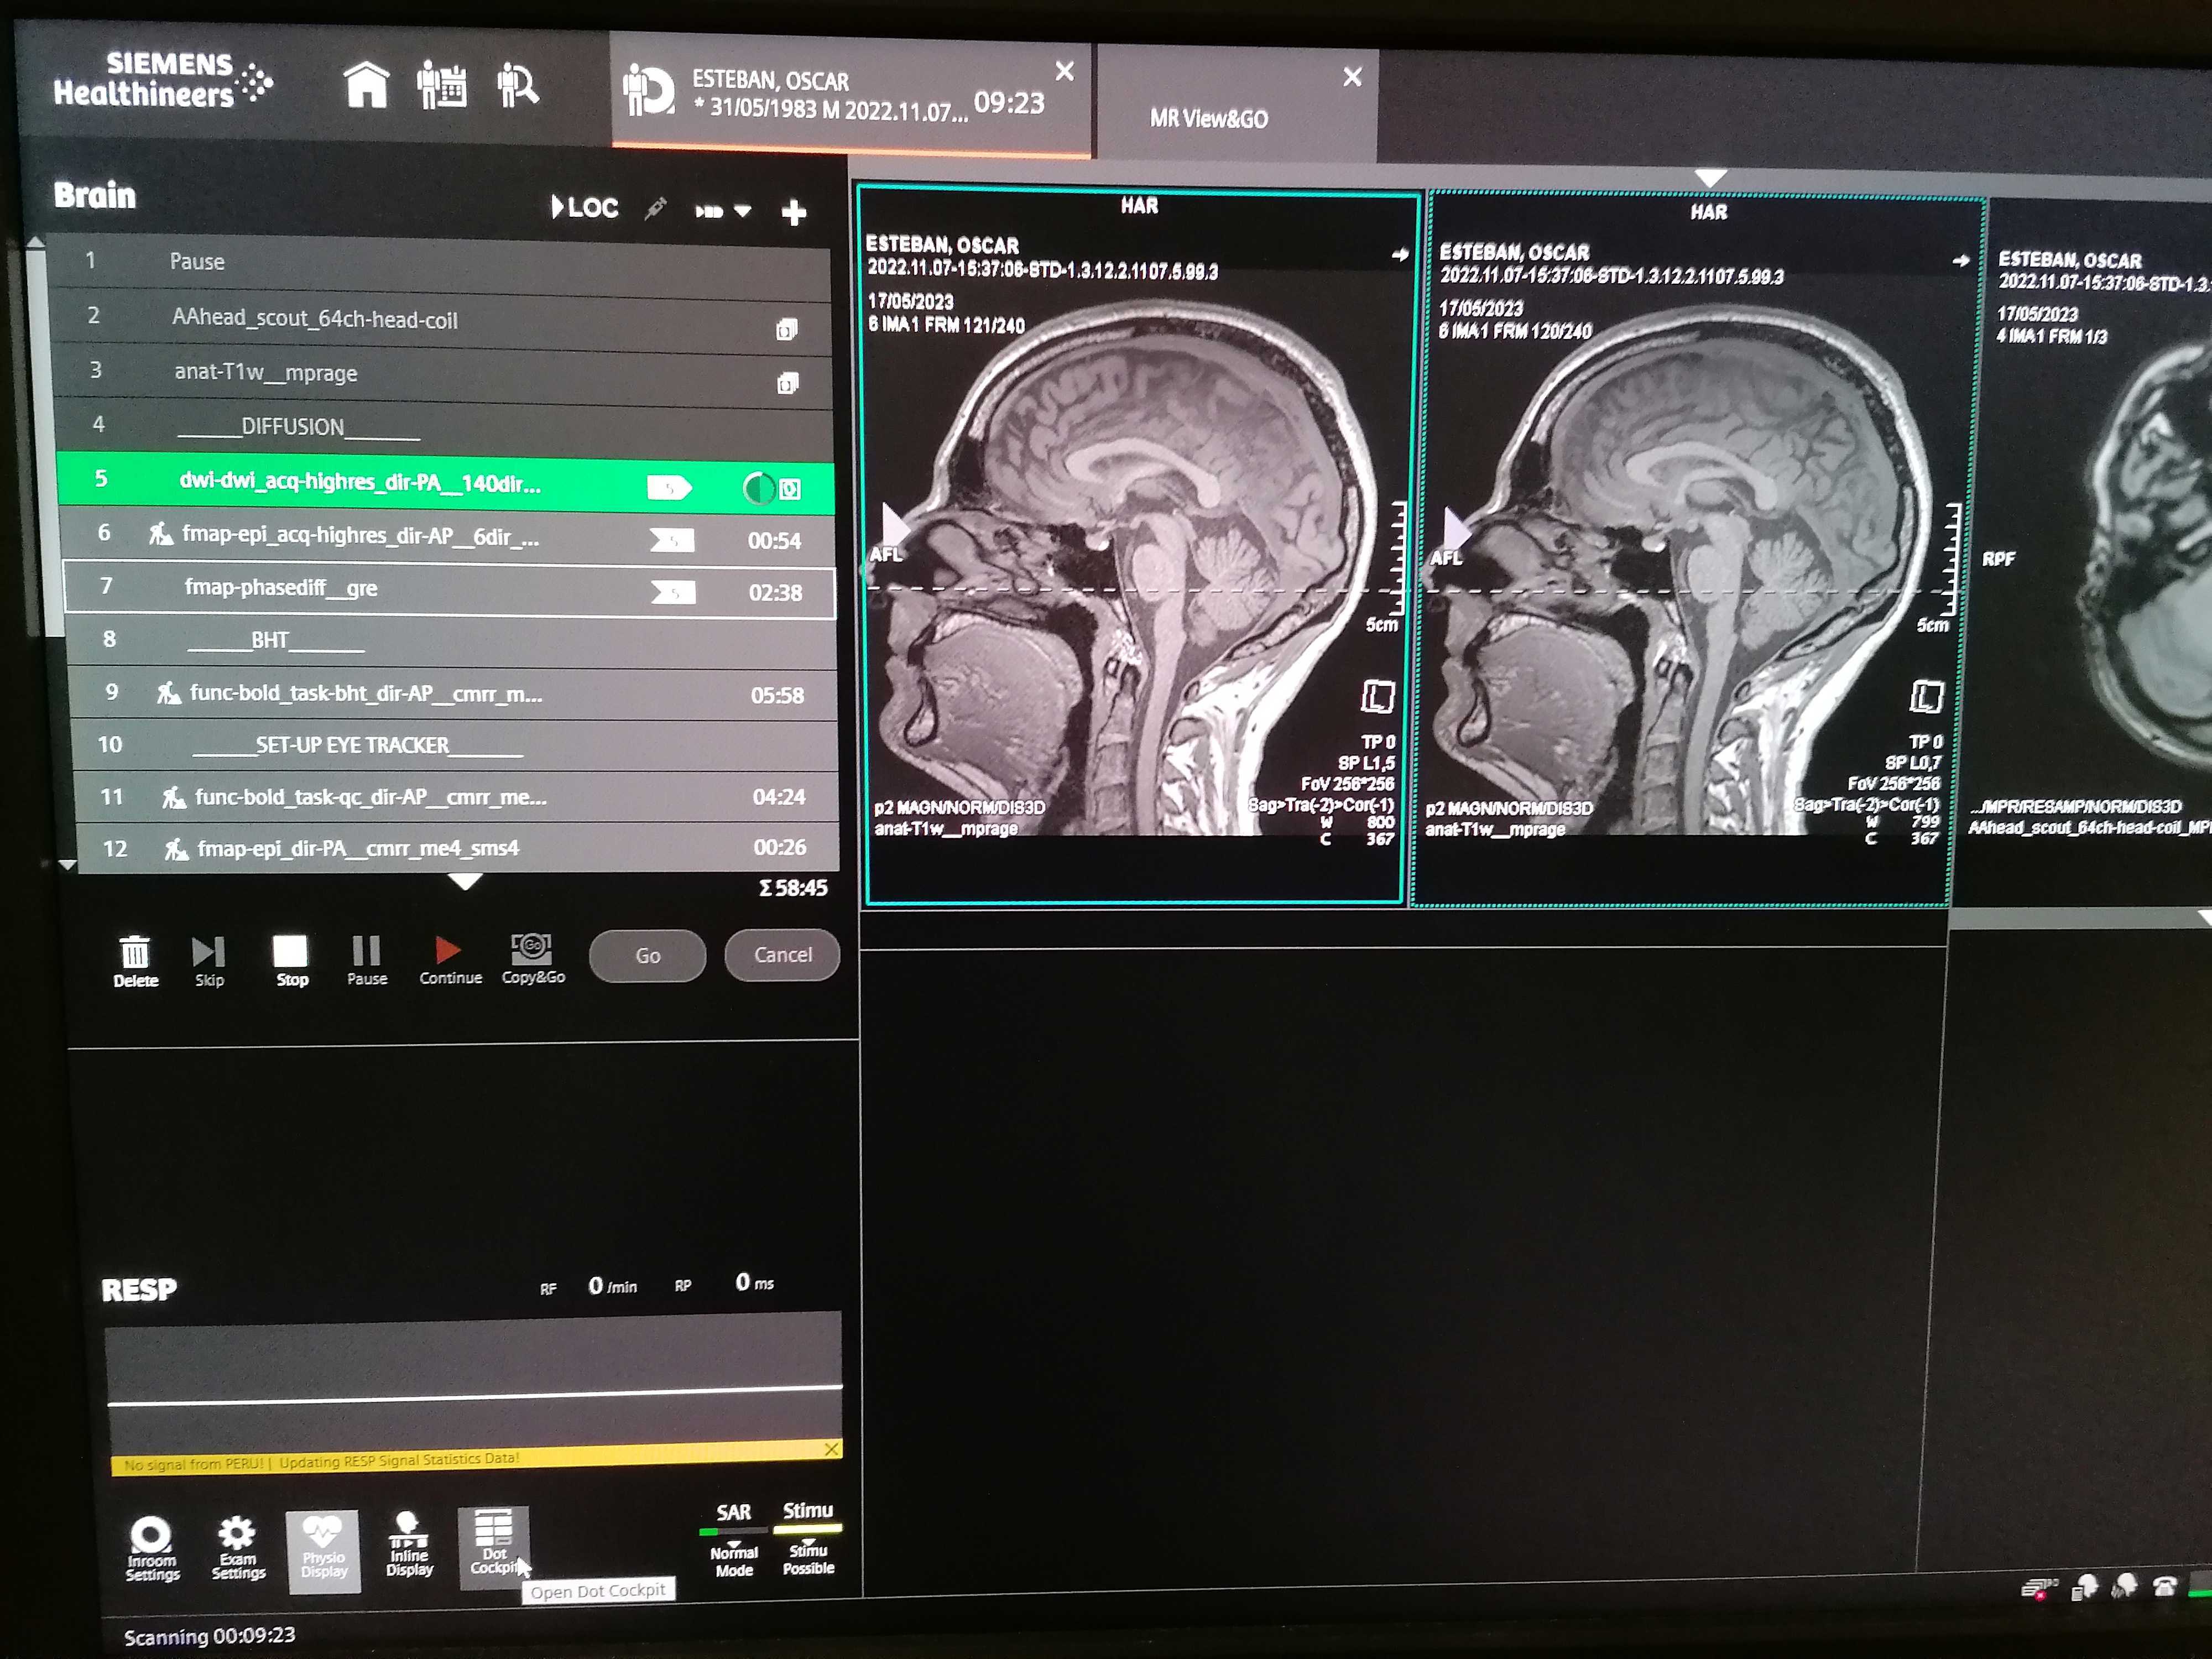Click the Go button
This screenshot has width=2212, height=1659.
point(647,955)
